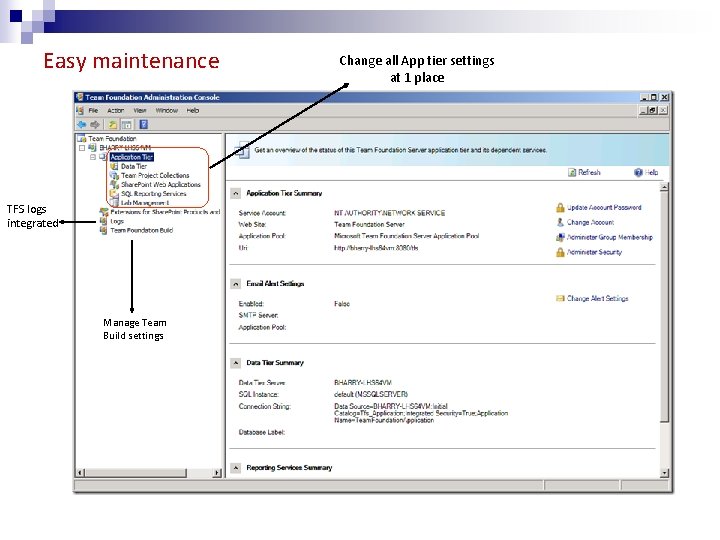Click details pane vertical scrollbar up arrow
This screenshot has height=540, width=720.
click(664, 187)
